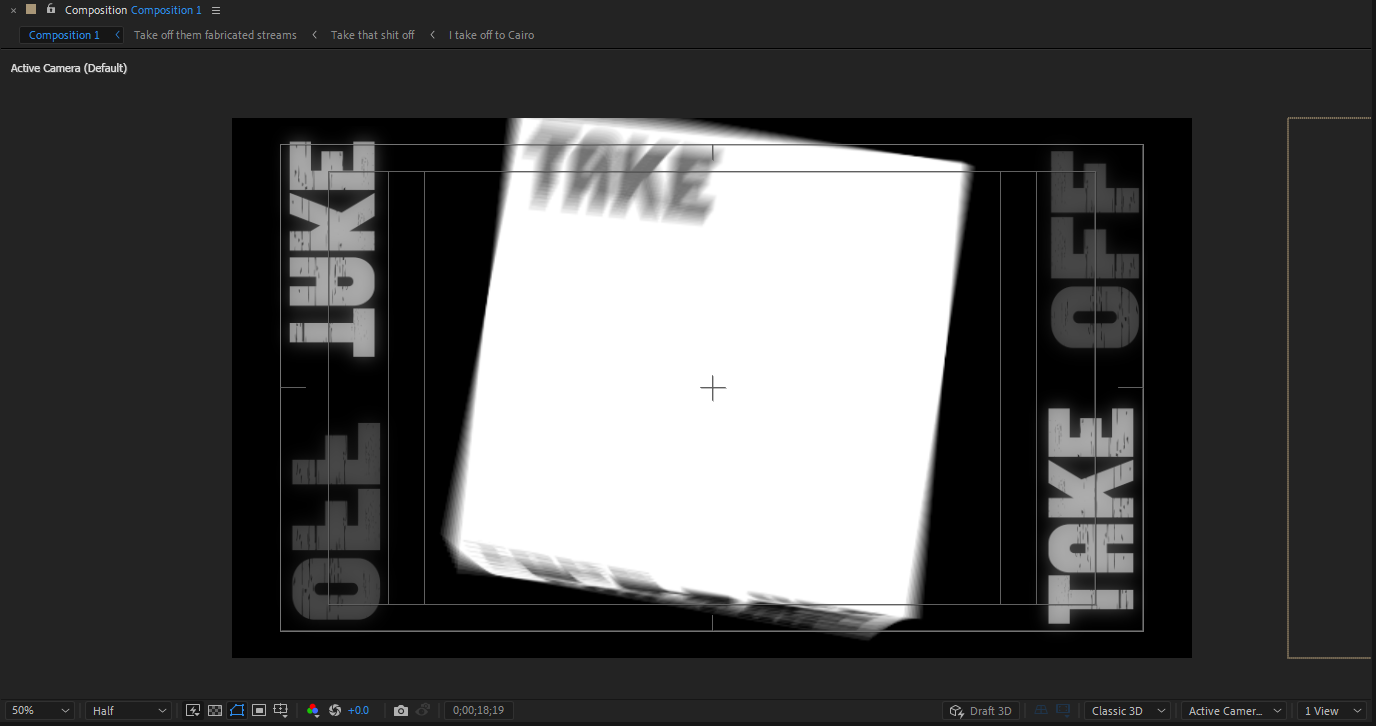The width and height of the screenshot is (1376, 726).
Task: Switch to 'Take that shit off' tab
Action: [372, 35]
